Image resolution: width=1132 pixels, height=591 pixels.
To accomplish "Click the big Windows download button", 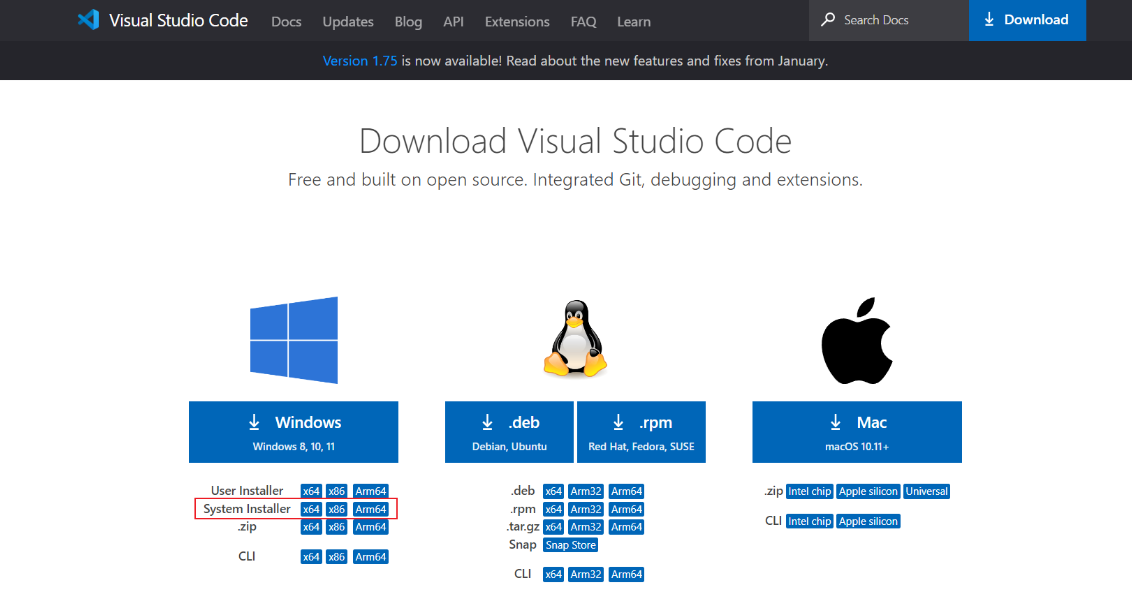I will click(x=293, y=432).
